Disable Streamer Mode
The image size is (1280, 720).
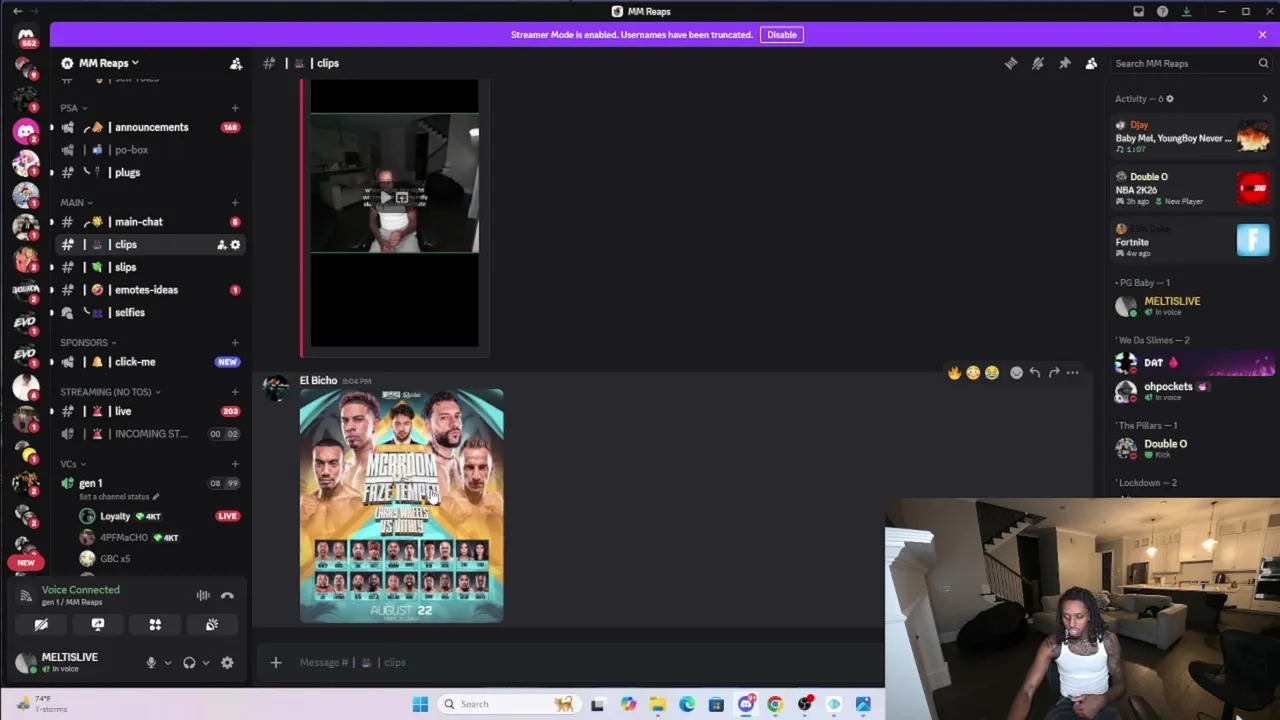click(781, 34)
